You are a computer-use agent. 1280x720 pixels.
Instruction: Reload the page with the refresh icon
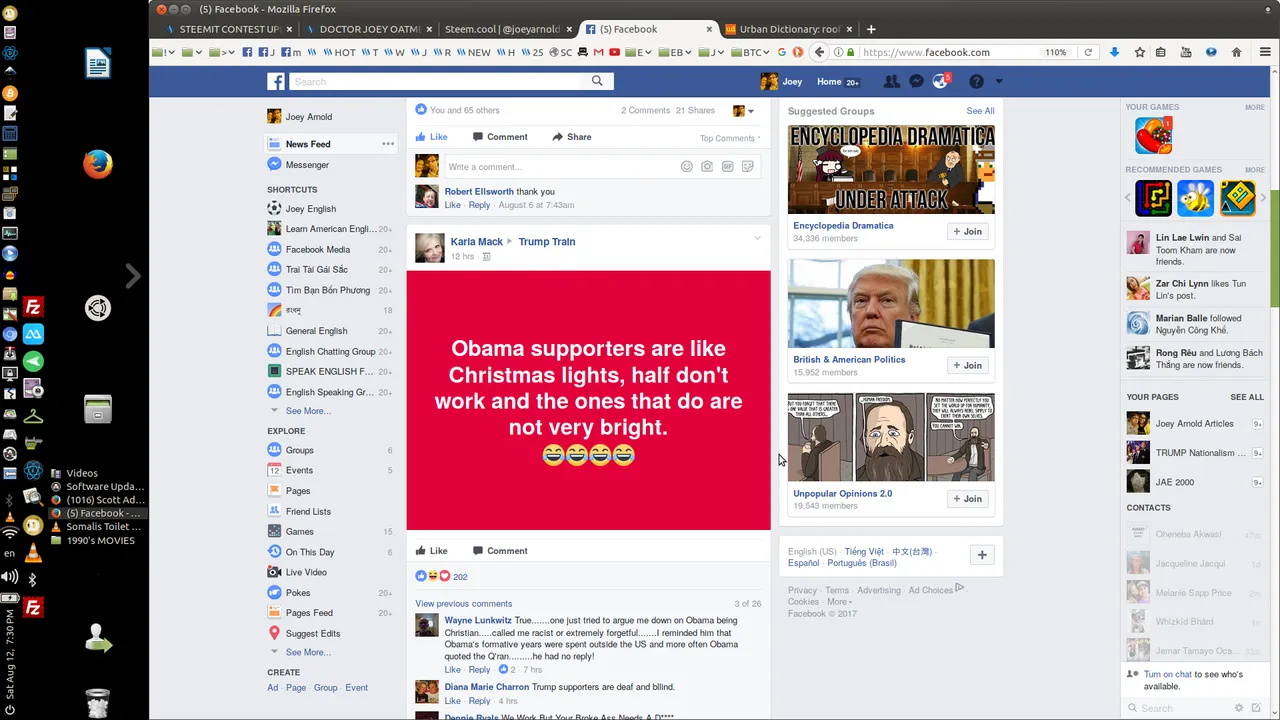point(1088,52)
